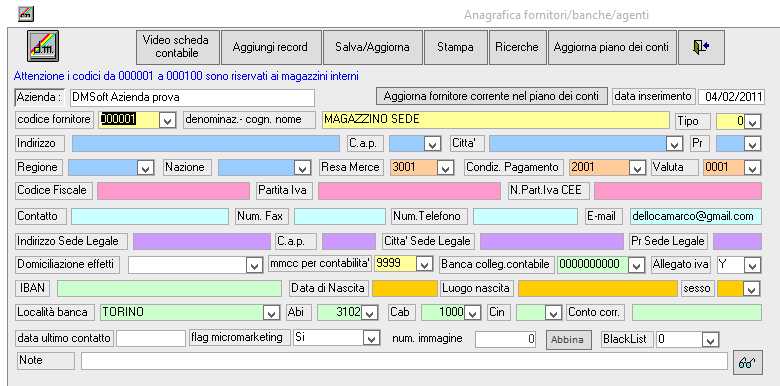Click the Sede Legale C.a.p. field
Image resolution: width=780 pixels, height=386 pixels.
pos(349,241)
